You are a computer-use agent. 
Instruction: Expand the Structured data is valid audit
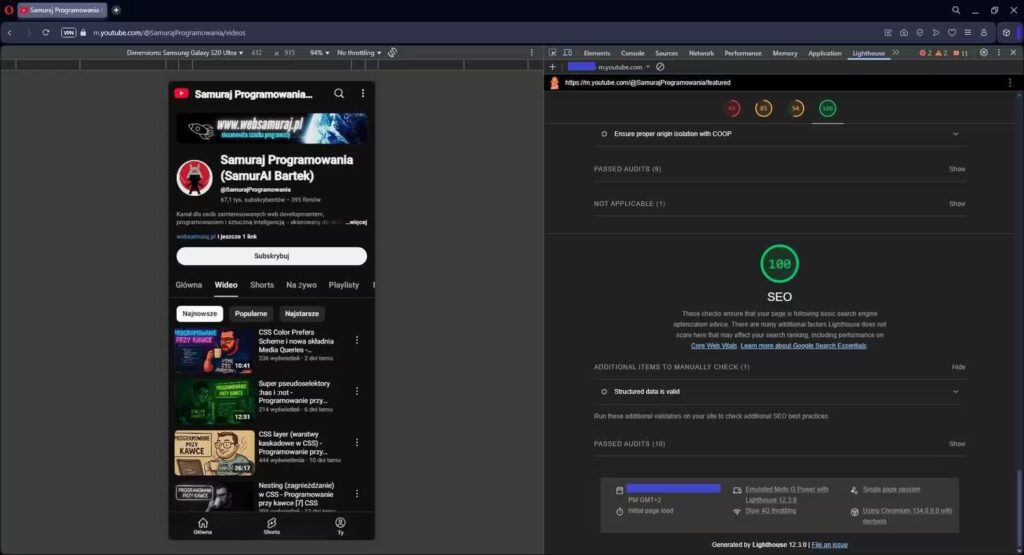tap(779, 392)
